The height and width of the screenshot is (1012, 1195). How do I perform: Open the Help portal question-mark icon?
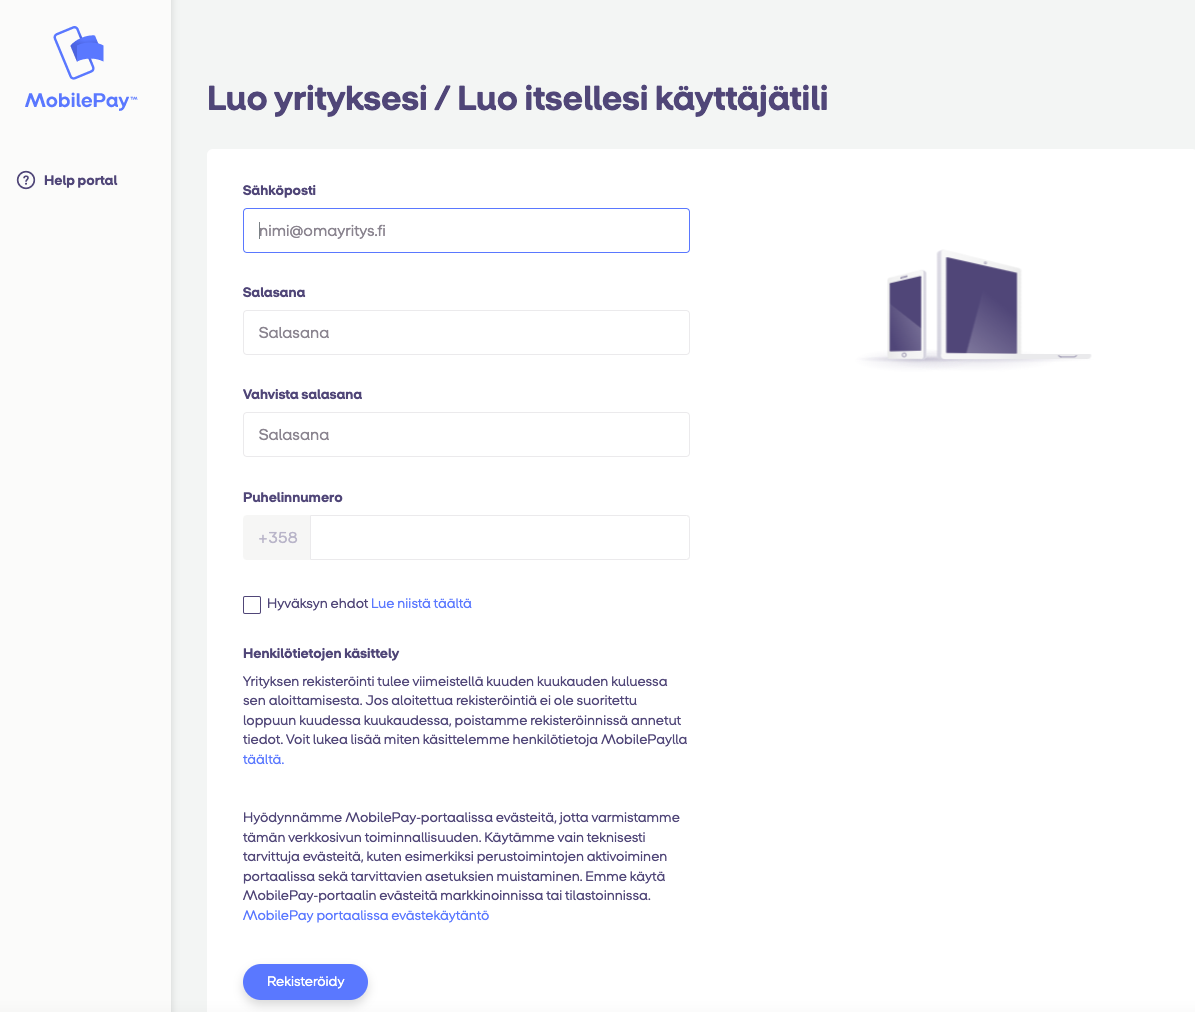(24, 180)
